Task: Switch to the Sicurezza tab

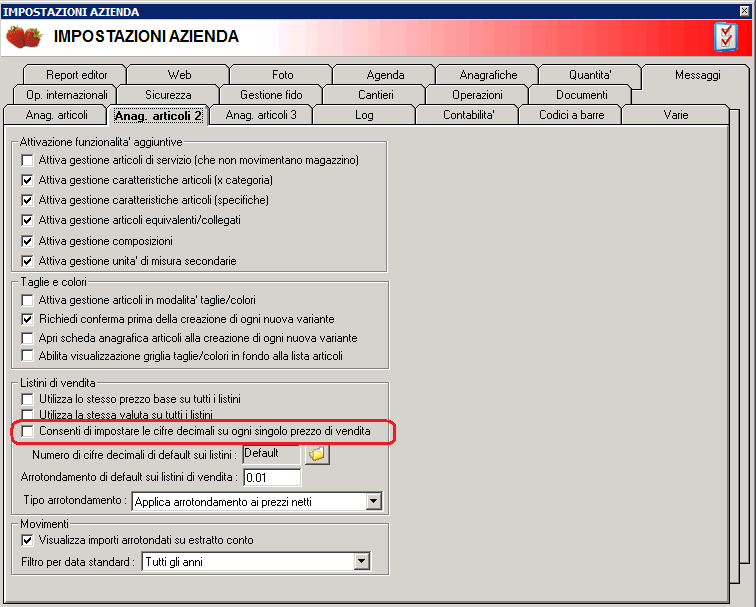Action: click(x=168, y=95)
